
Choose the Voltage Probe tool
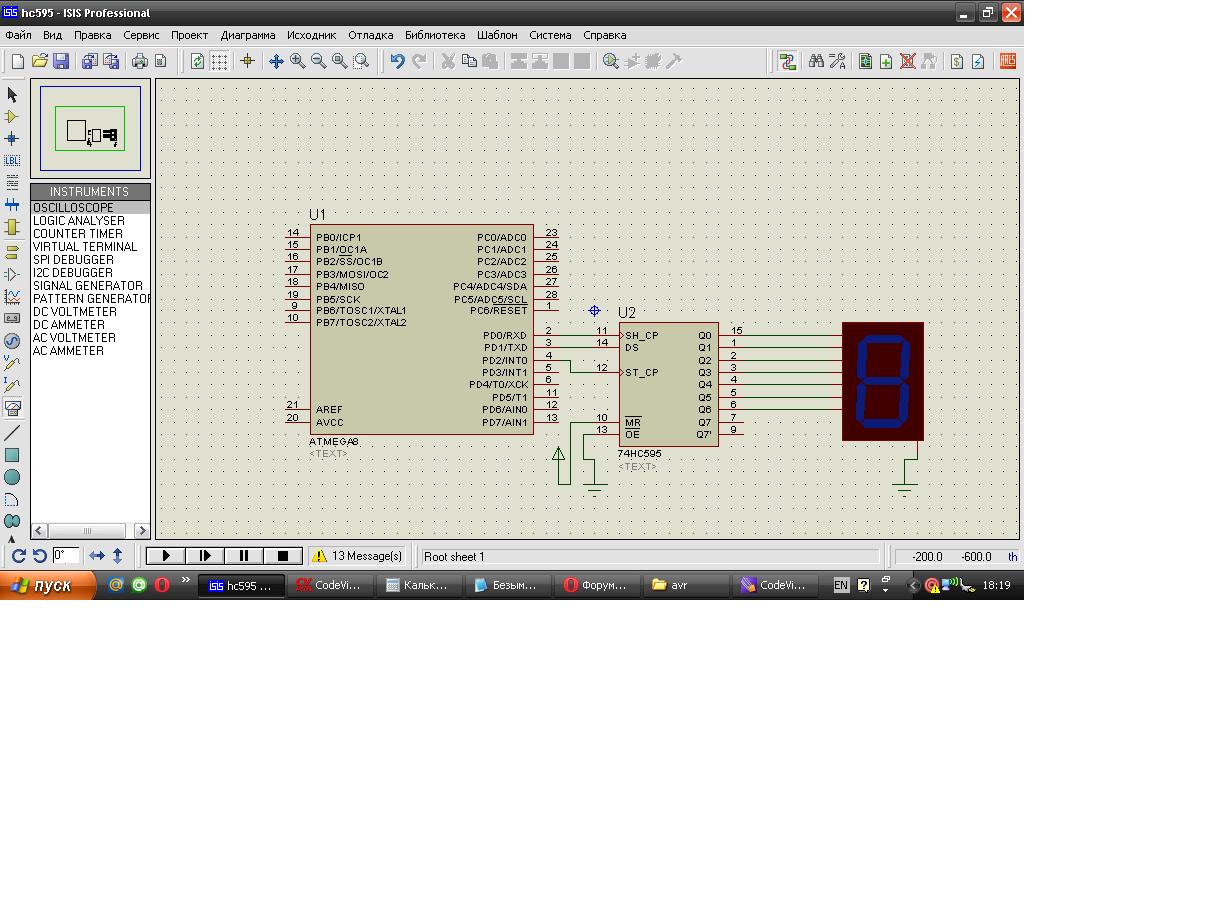(12, 363)
